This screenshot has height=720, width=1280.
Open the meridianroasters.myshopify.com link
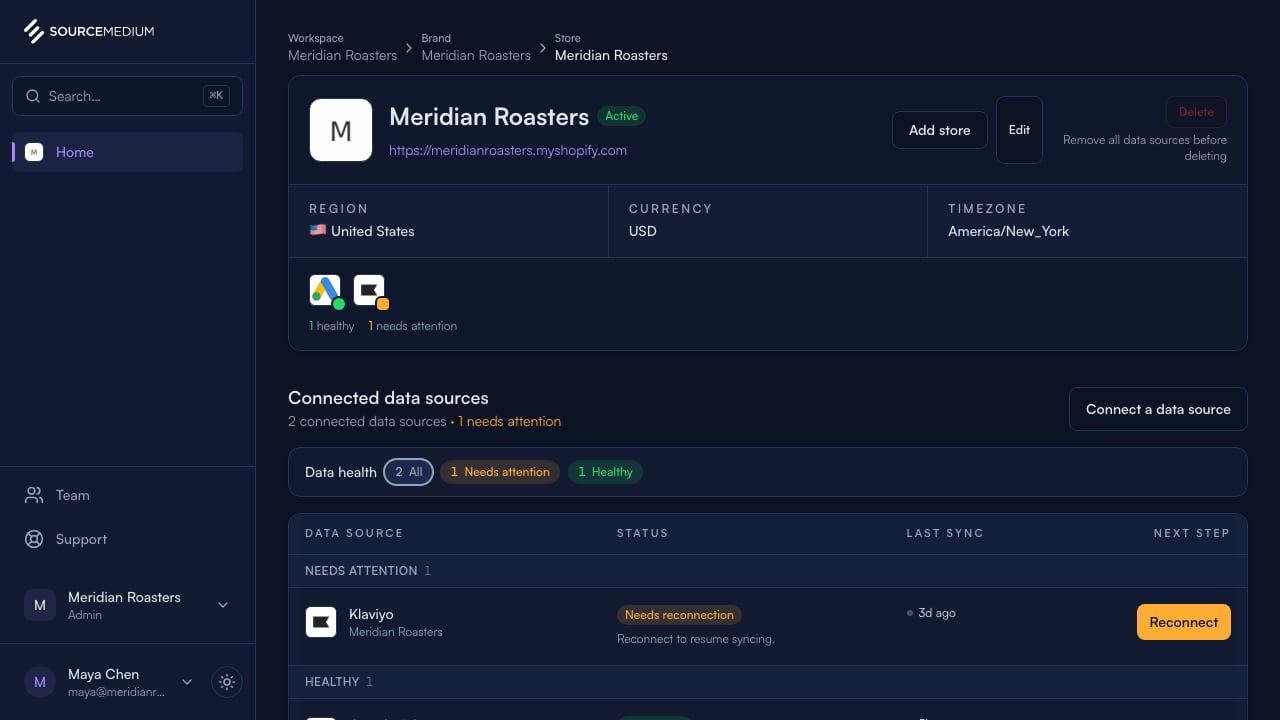(x=508, y=150)
